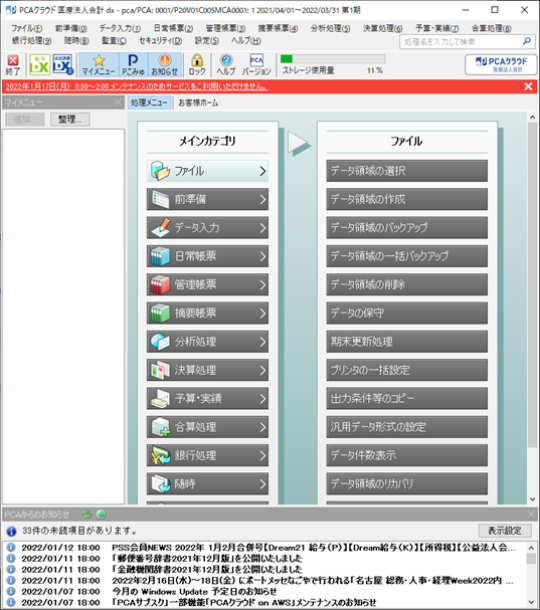The height and width of the screenshot is (610, 540).
Task: Close the red maintenance notice banner
Action: point(528,86)
